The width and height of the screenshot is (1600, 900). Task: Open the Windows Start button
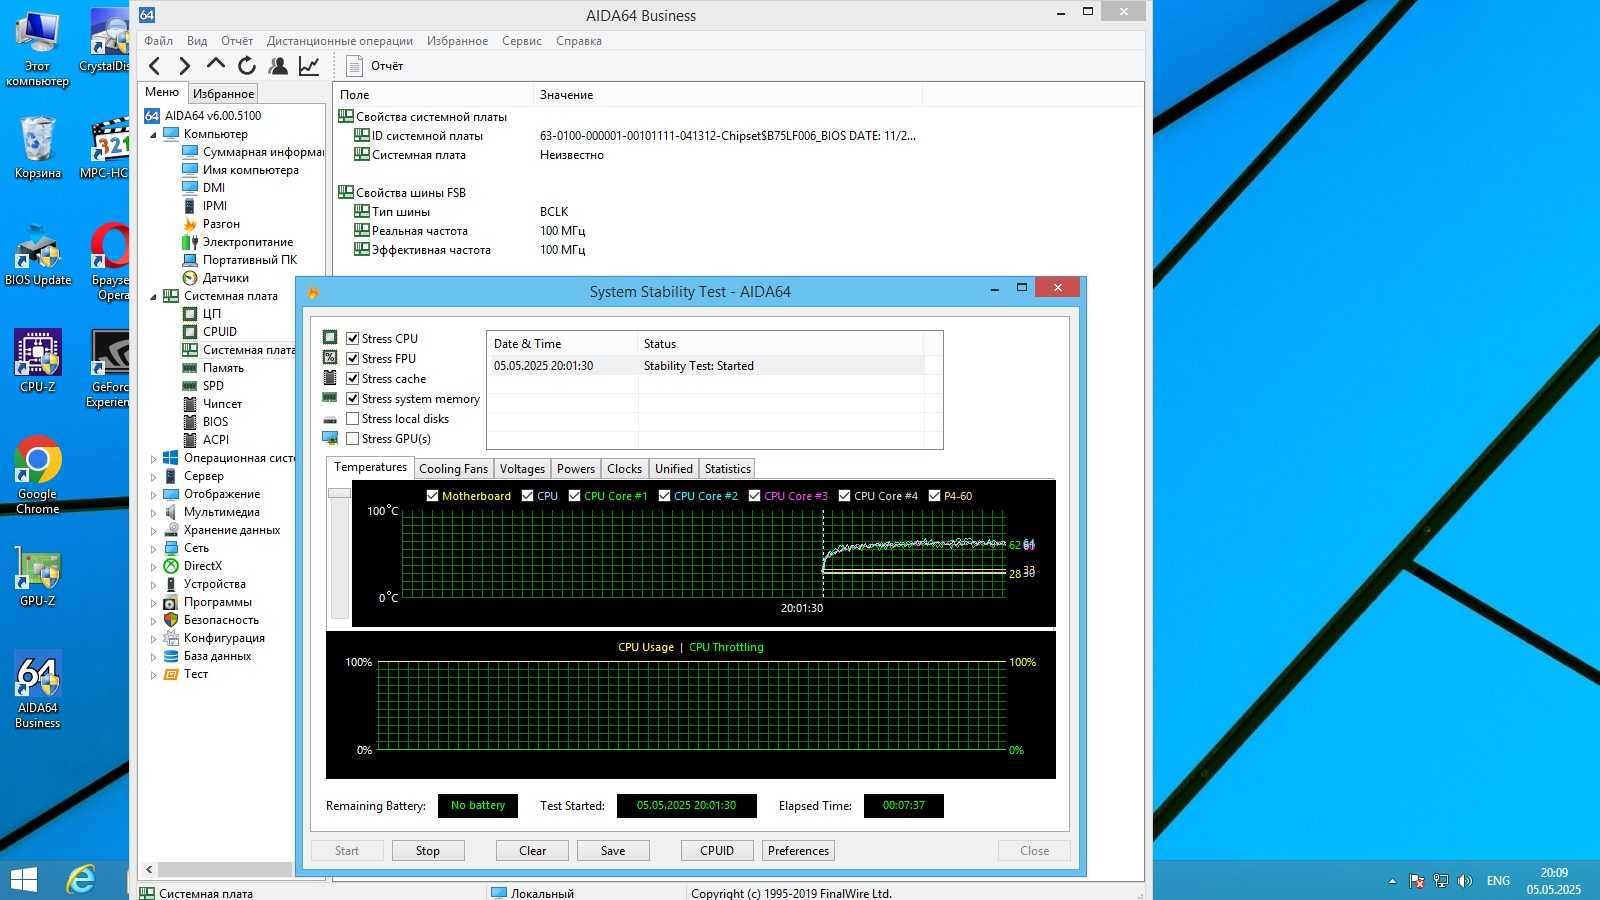[x=23, y=880]
